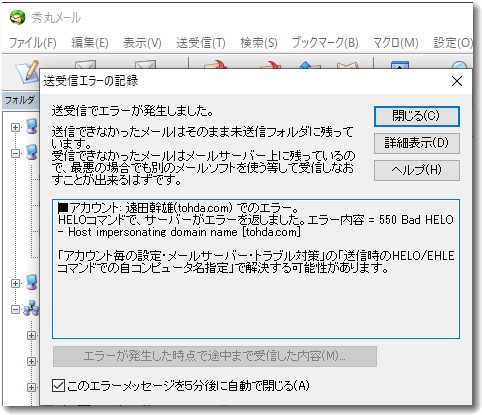Select the second account computer icon in folder tree
482x415 pixels.
[32, 153]
